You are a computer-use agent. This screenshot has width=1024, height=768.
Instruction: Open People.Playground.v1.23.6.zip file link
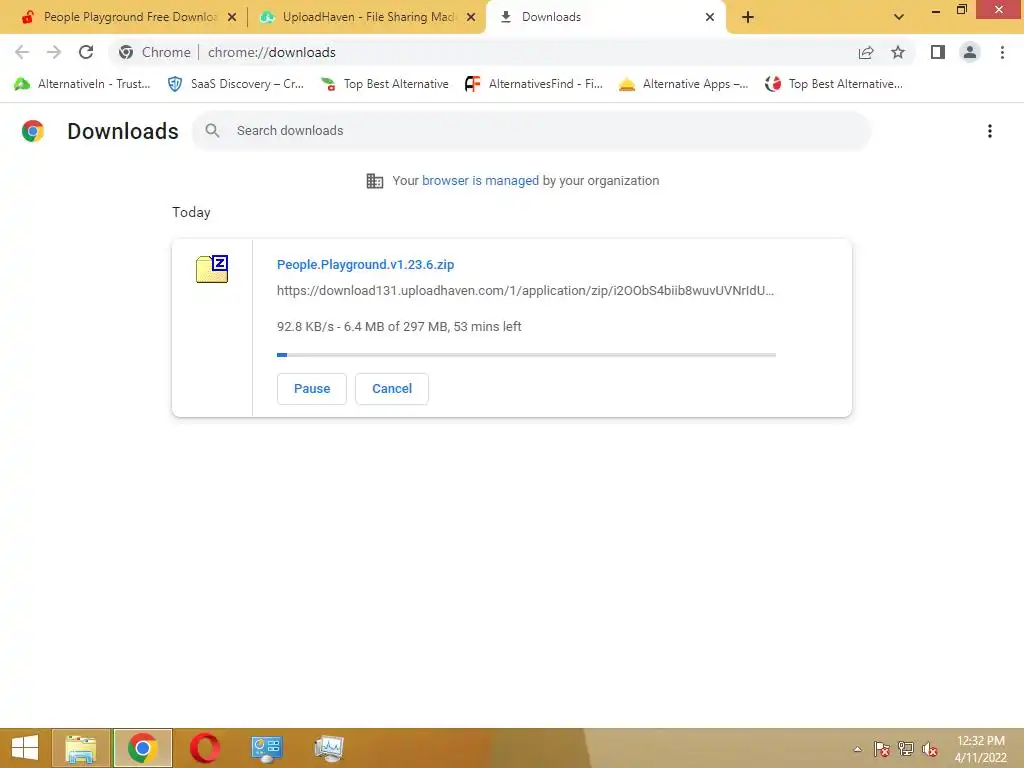[365, 264]
